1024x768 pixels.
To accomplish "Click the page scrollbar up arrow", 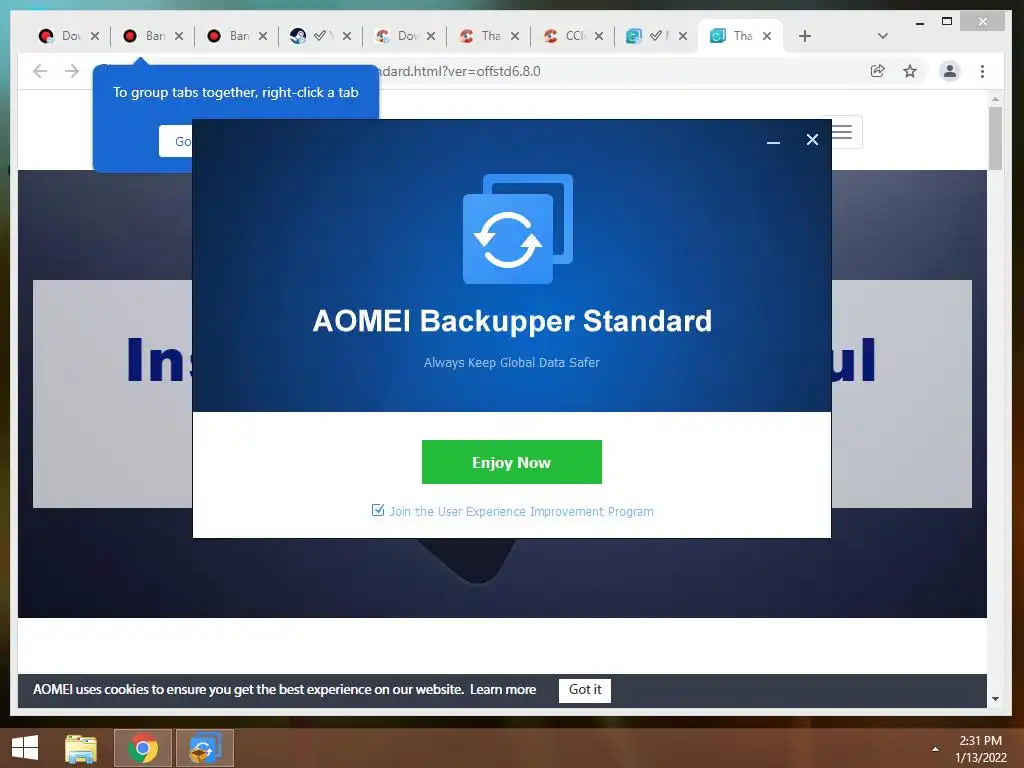I will coord(995,99).
